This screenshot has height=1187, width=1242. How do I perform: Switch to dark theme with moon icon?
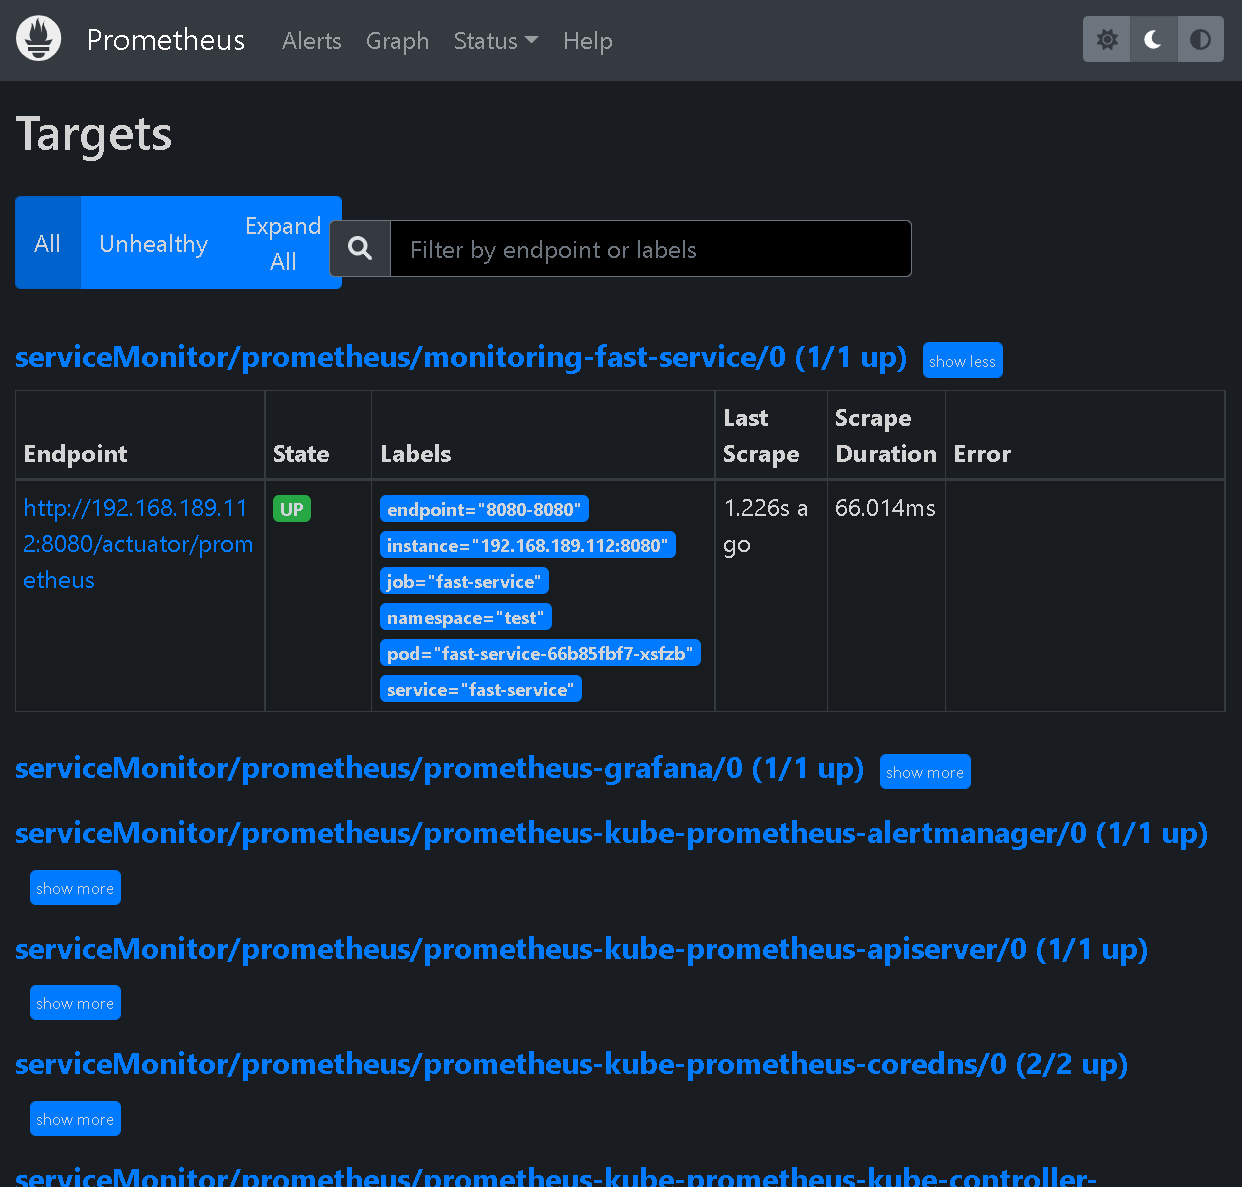coord(1153,40)
